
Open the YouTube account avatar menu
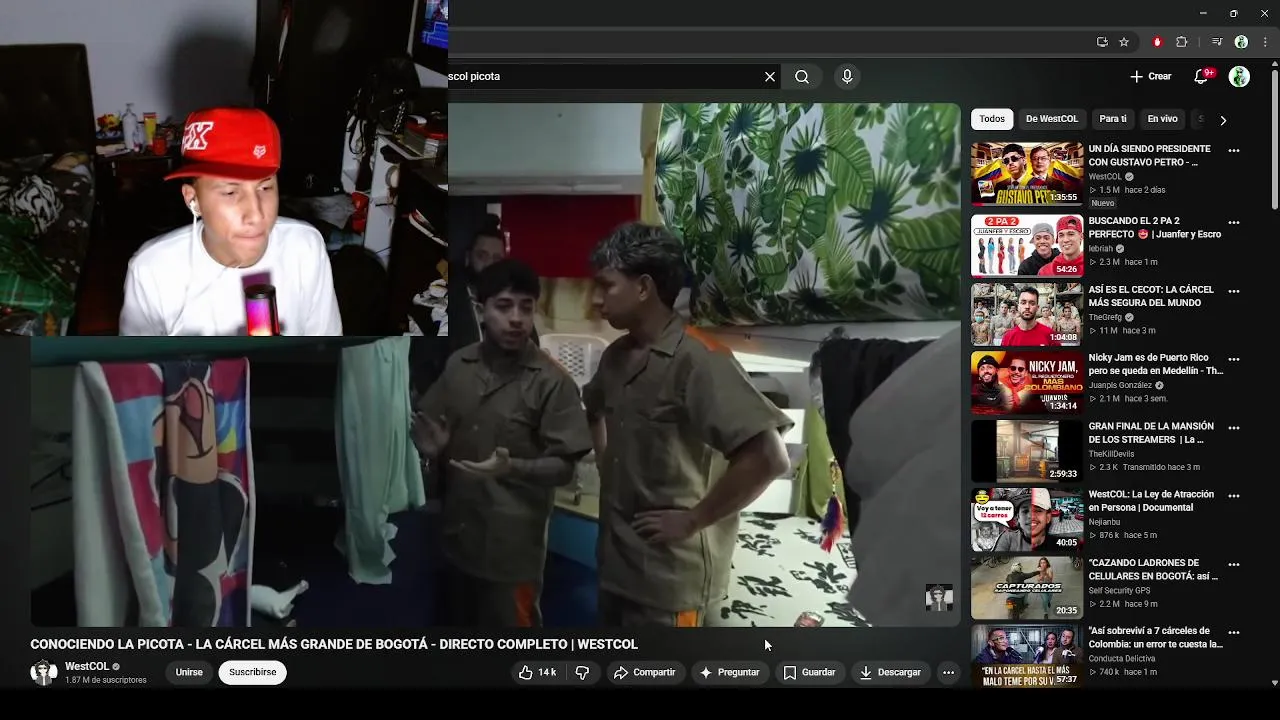[1239, 76]
